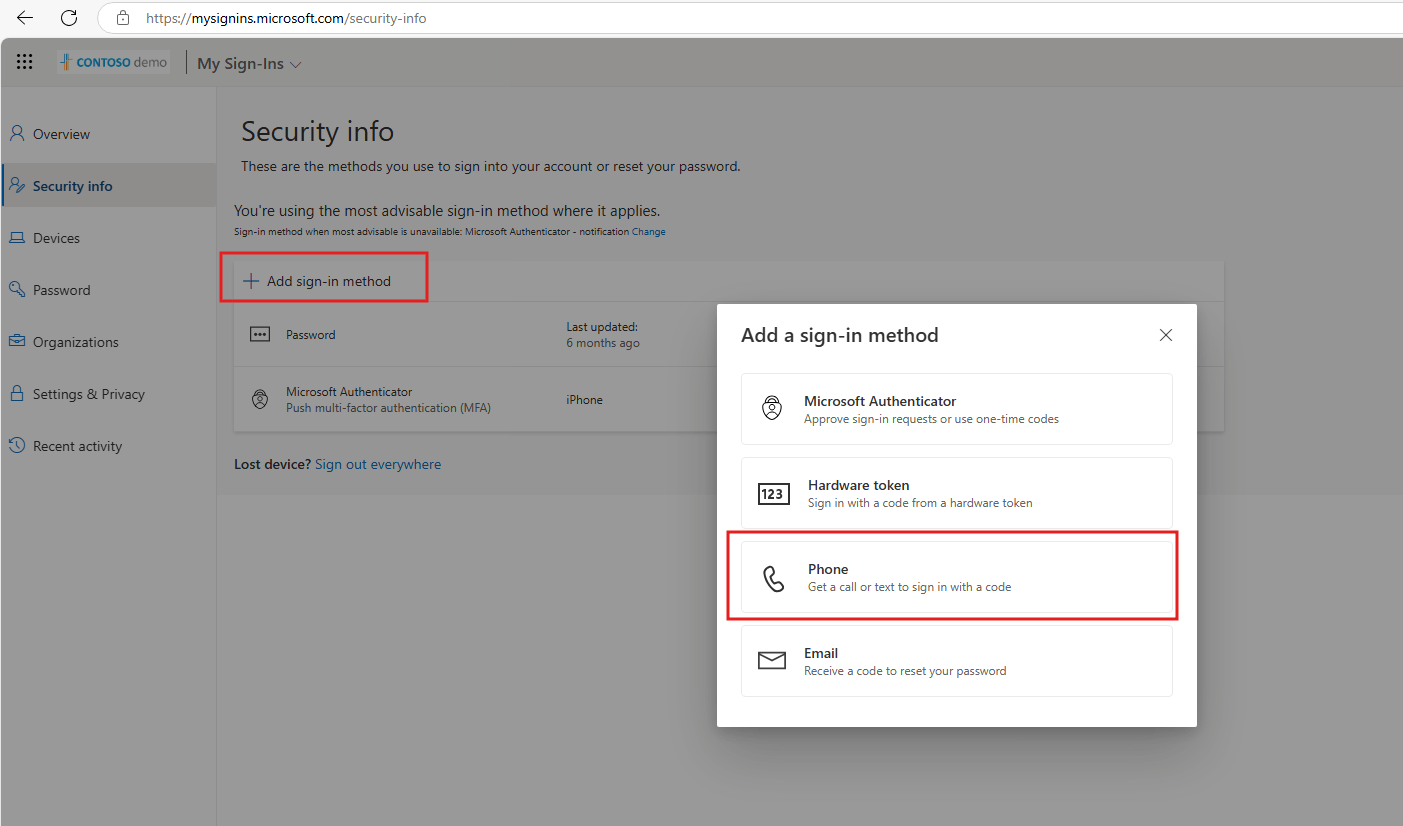Choose the Phone sign-in option
This screenshot has height=826, width=1403.
[957, 577]
